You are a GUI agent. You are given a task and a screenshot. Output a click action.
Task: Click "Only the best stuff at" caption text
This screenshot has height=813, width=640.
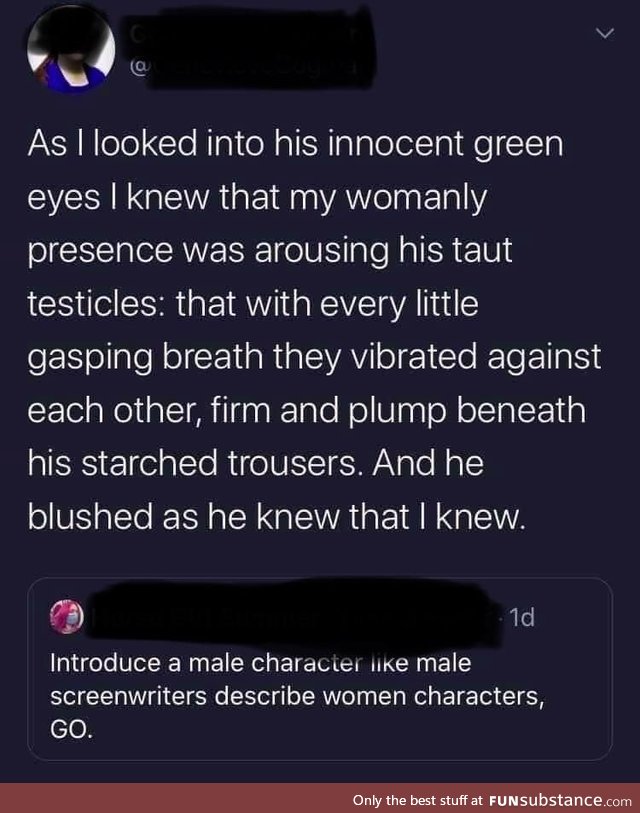418,801
